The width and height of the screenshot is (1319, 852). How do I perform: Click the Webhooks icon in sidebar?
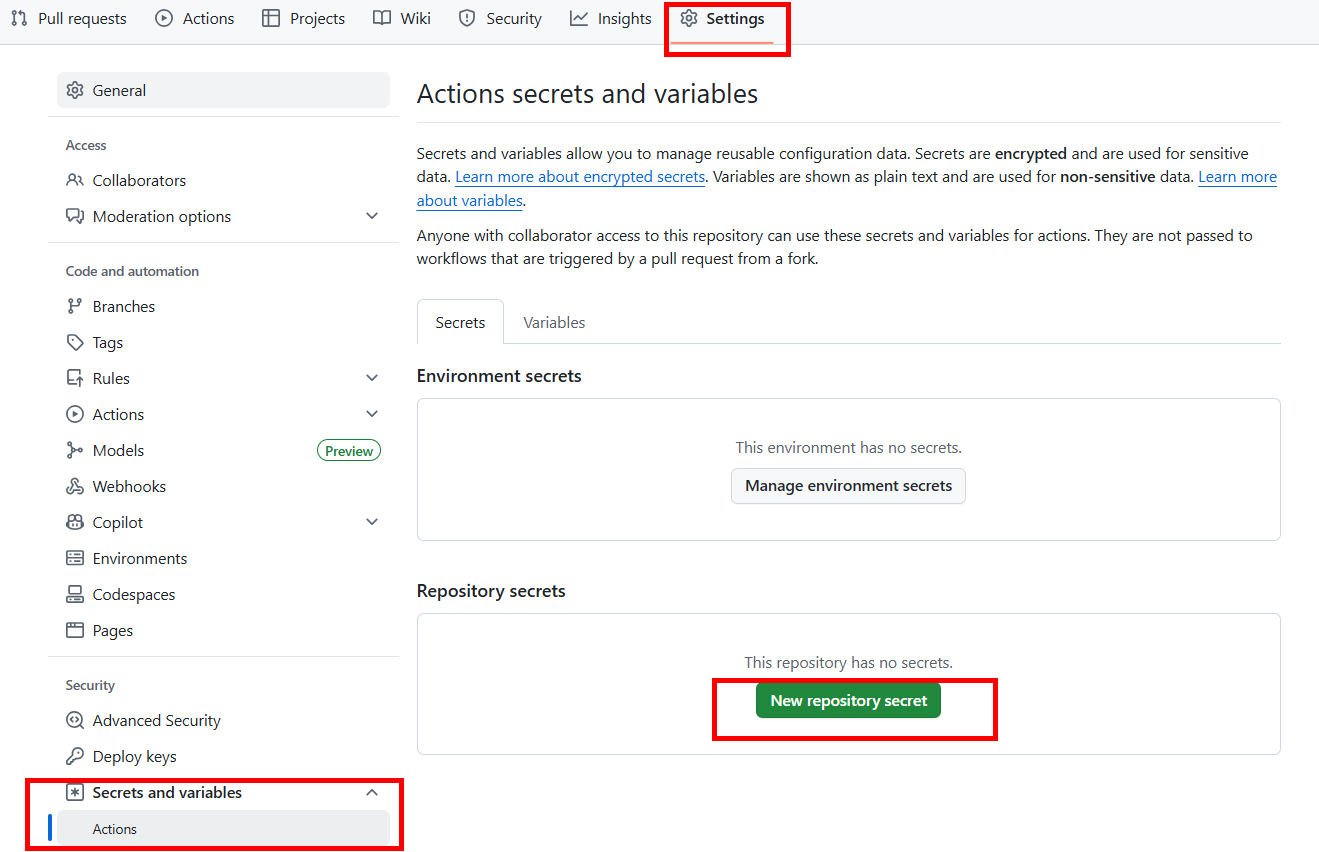coord(75,486)
